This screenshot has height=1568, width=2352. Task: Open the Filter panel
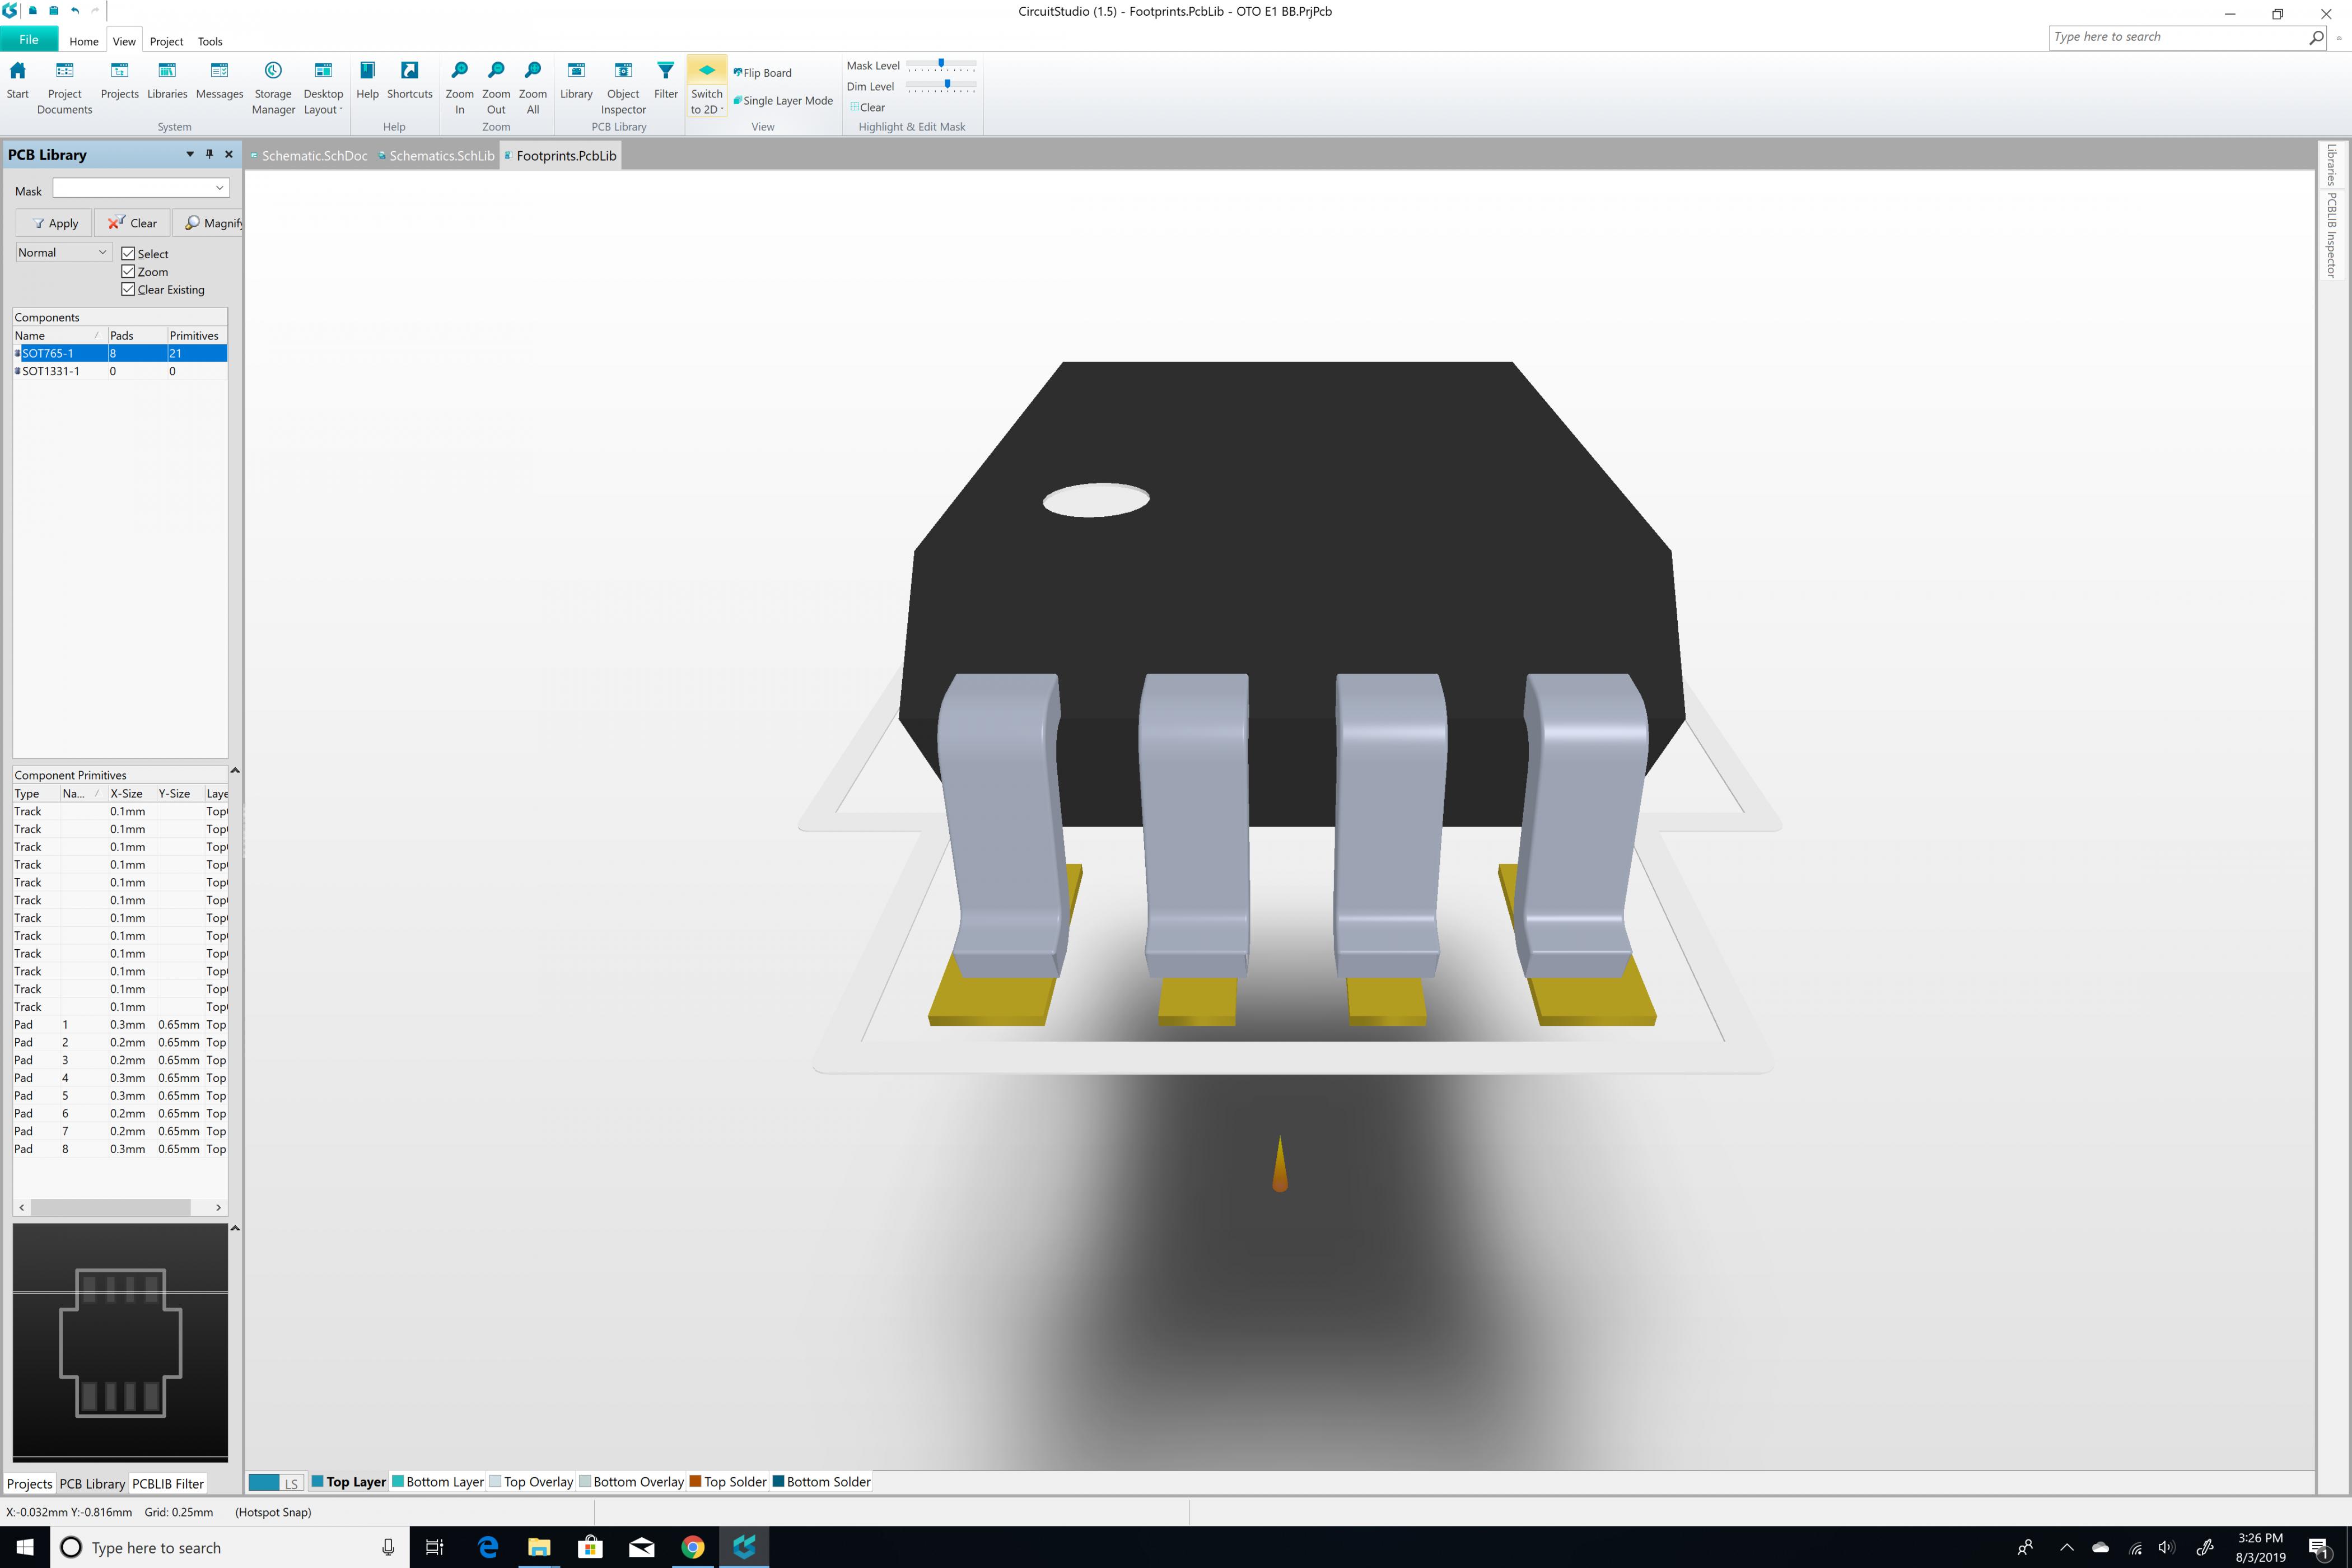coord(666,80)
